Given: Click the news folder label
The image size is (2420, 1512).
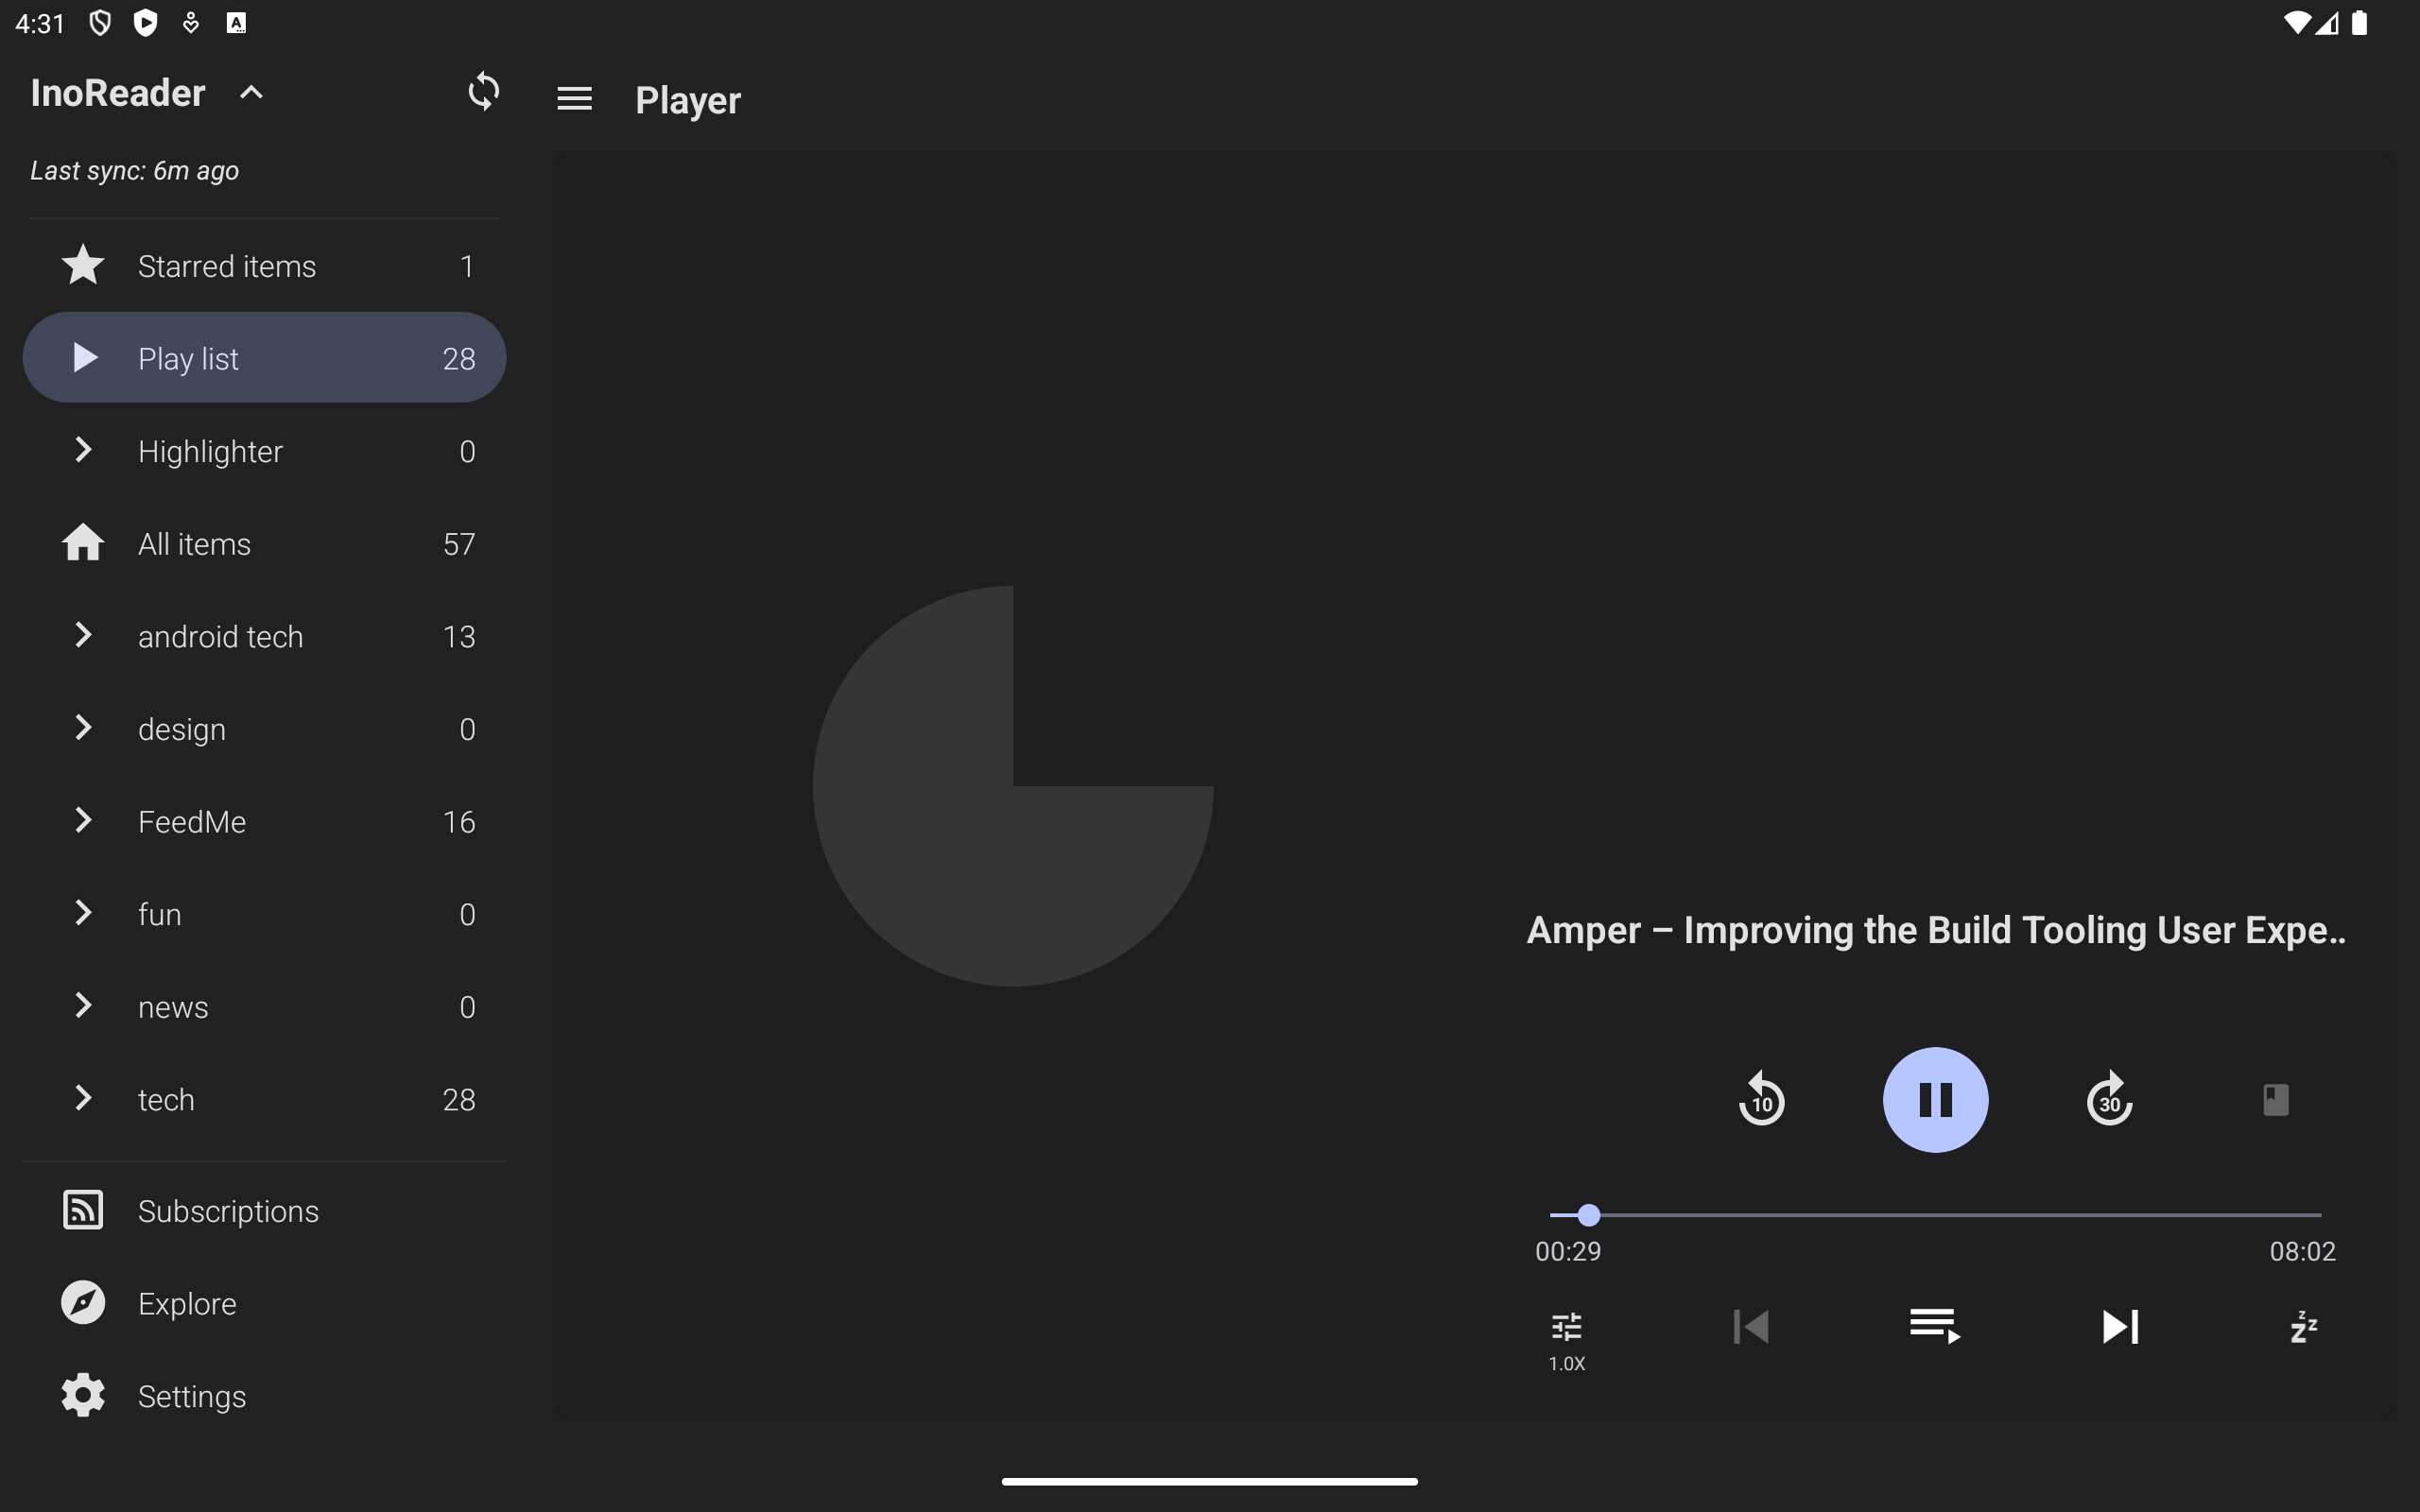Looking at the screenshot, I should [x=173, y=1007].
